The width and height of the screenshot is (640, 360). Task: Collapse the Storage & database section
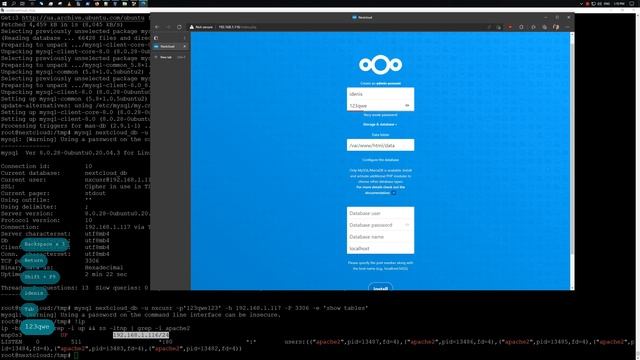pos(380,124)
